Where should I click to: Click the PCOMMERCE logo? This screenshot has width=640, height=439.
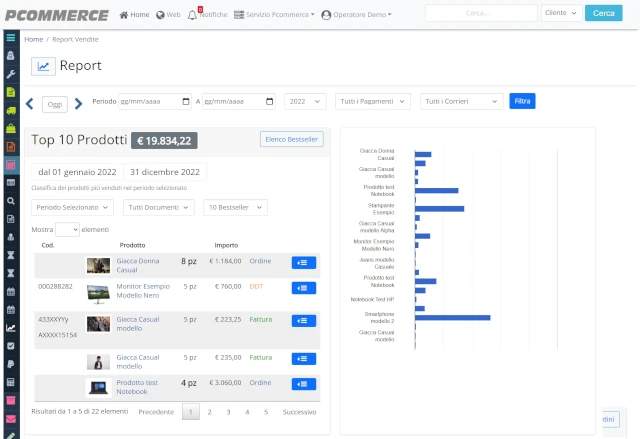[57, 15]
